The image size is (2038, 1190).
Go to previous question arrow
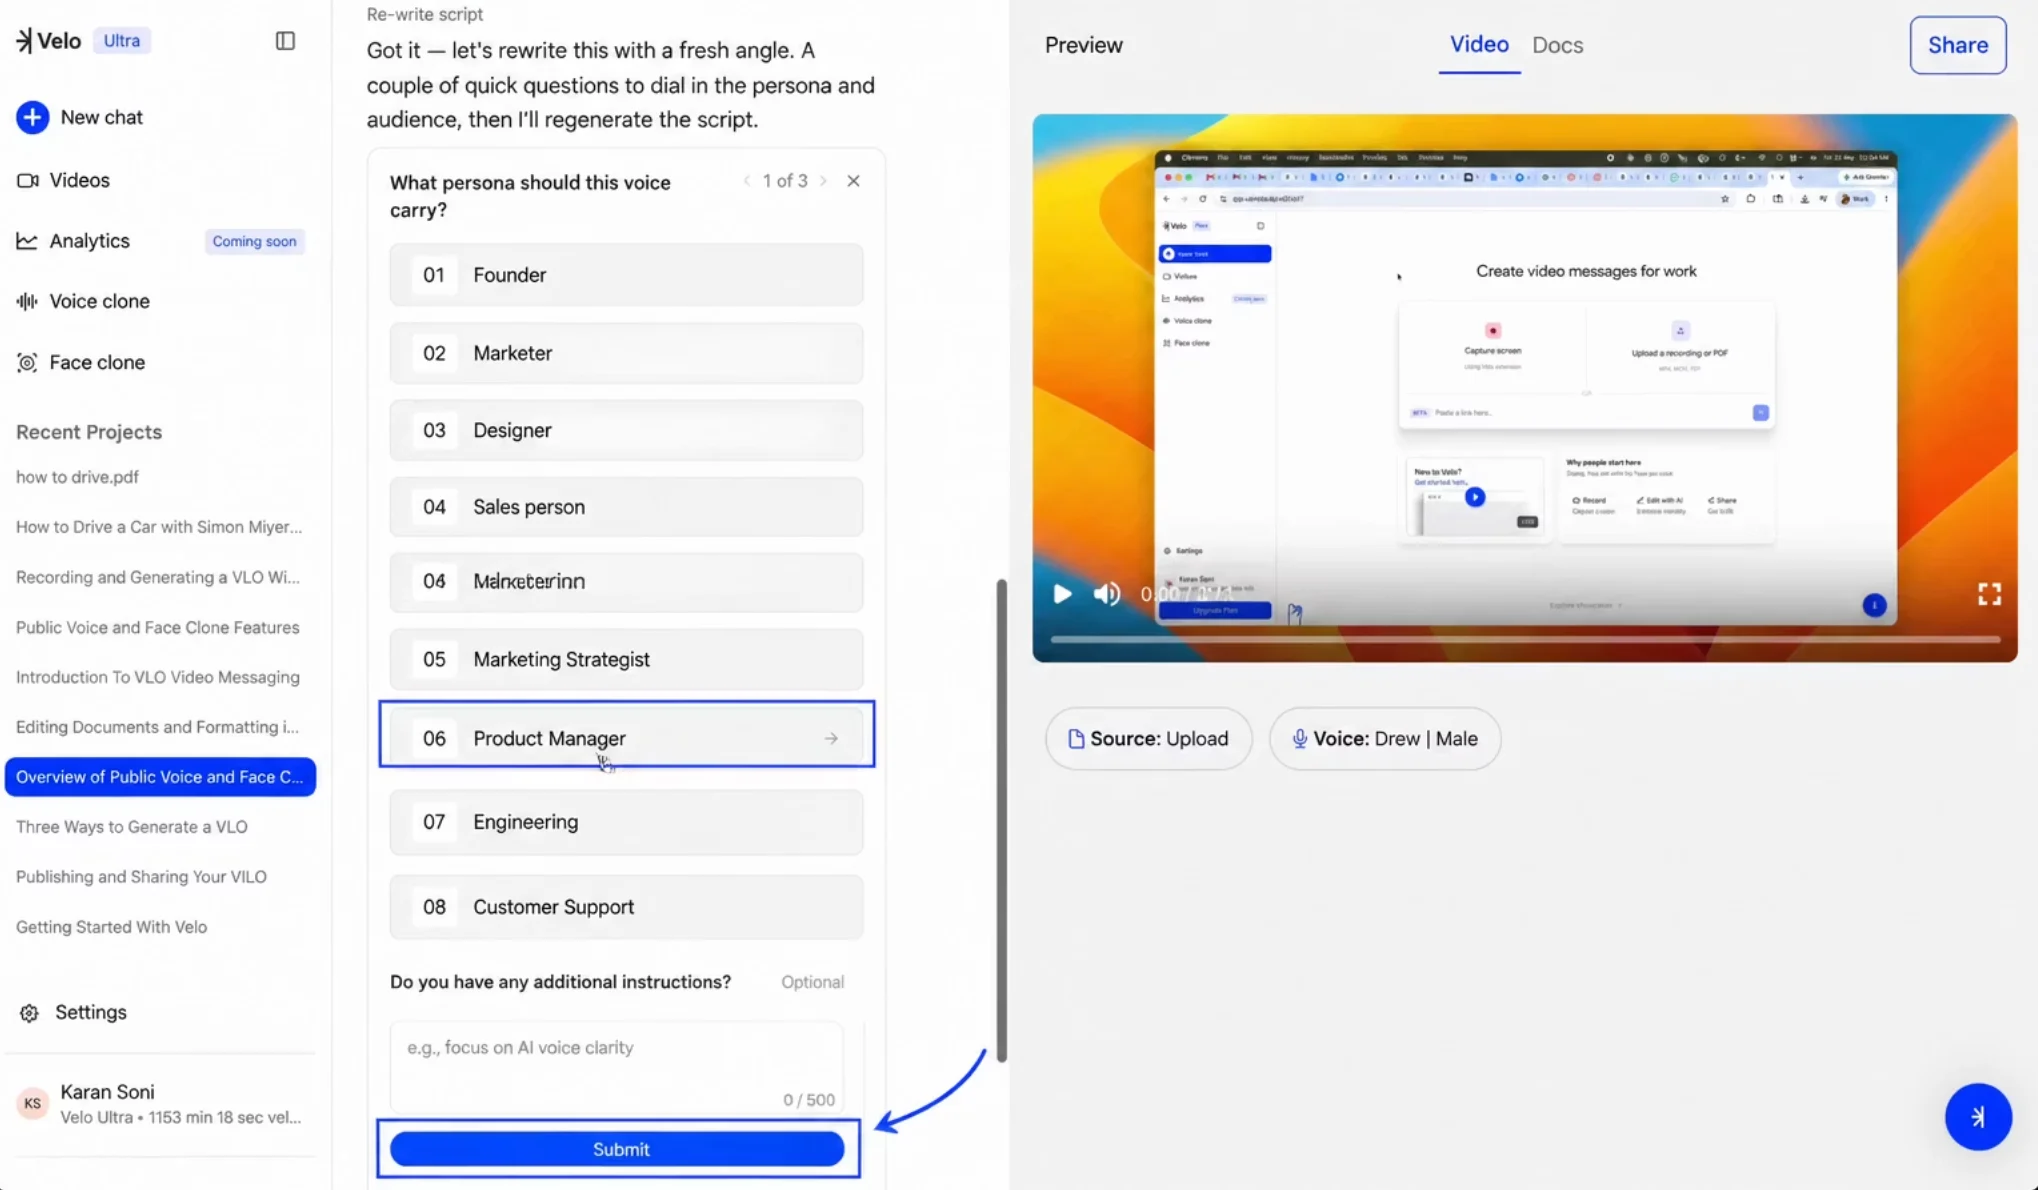pos(747,181)
